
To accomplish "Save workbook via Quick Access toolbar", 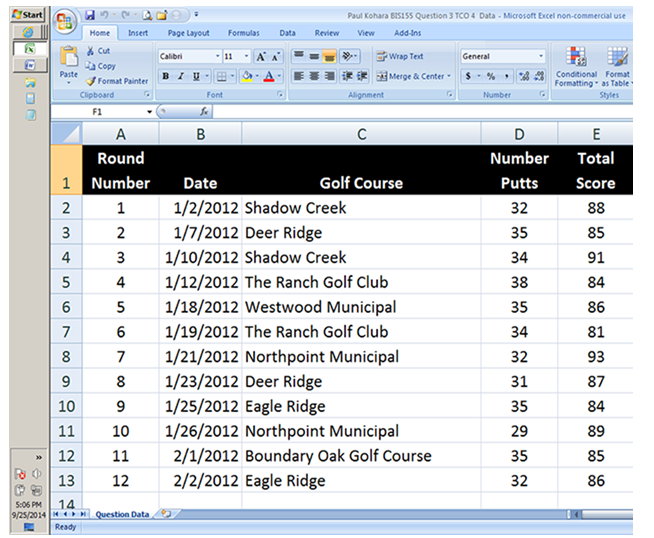I will coord(90,15).
